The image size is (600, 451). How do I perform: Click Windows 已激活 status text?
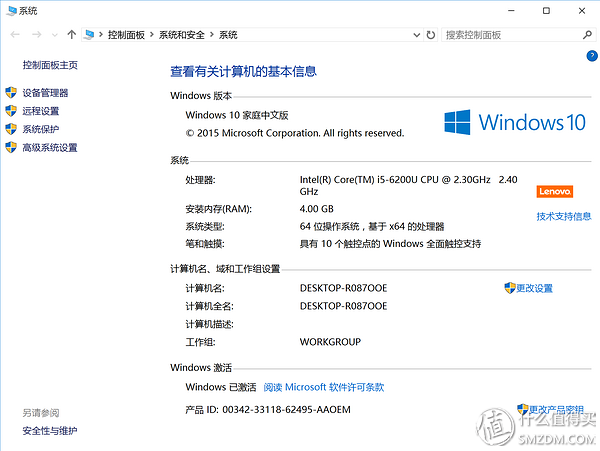coord(221,387)
